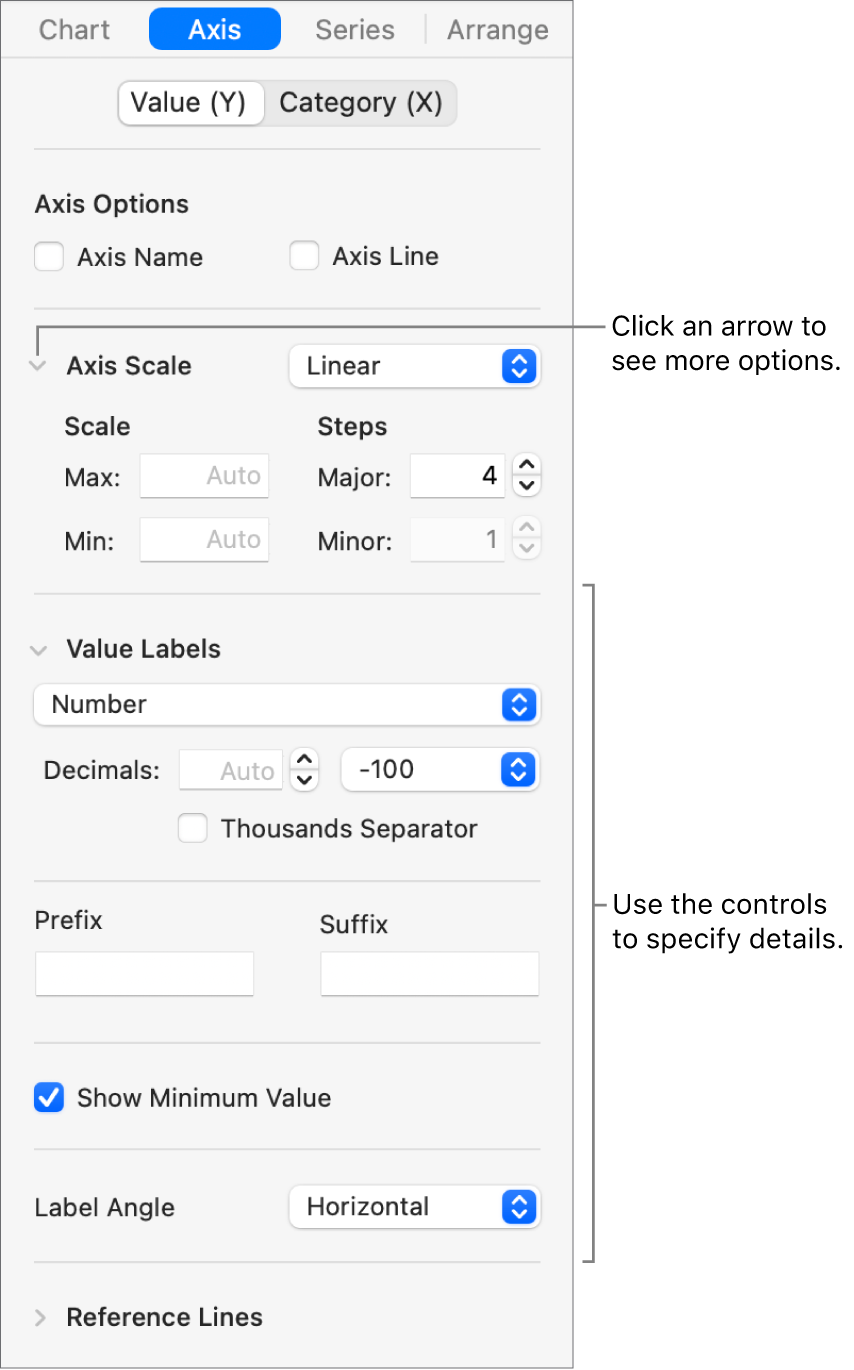This screenshot has height=1370, width=854.
Task: Switch to Category (X) axis
Action: coord(360,103)
